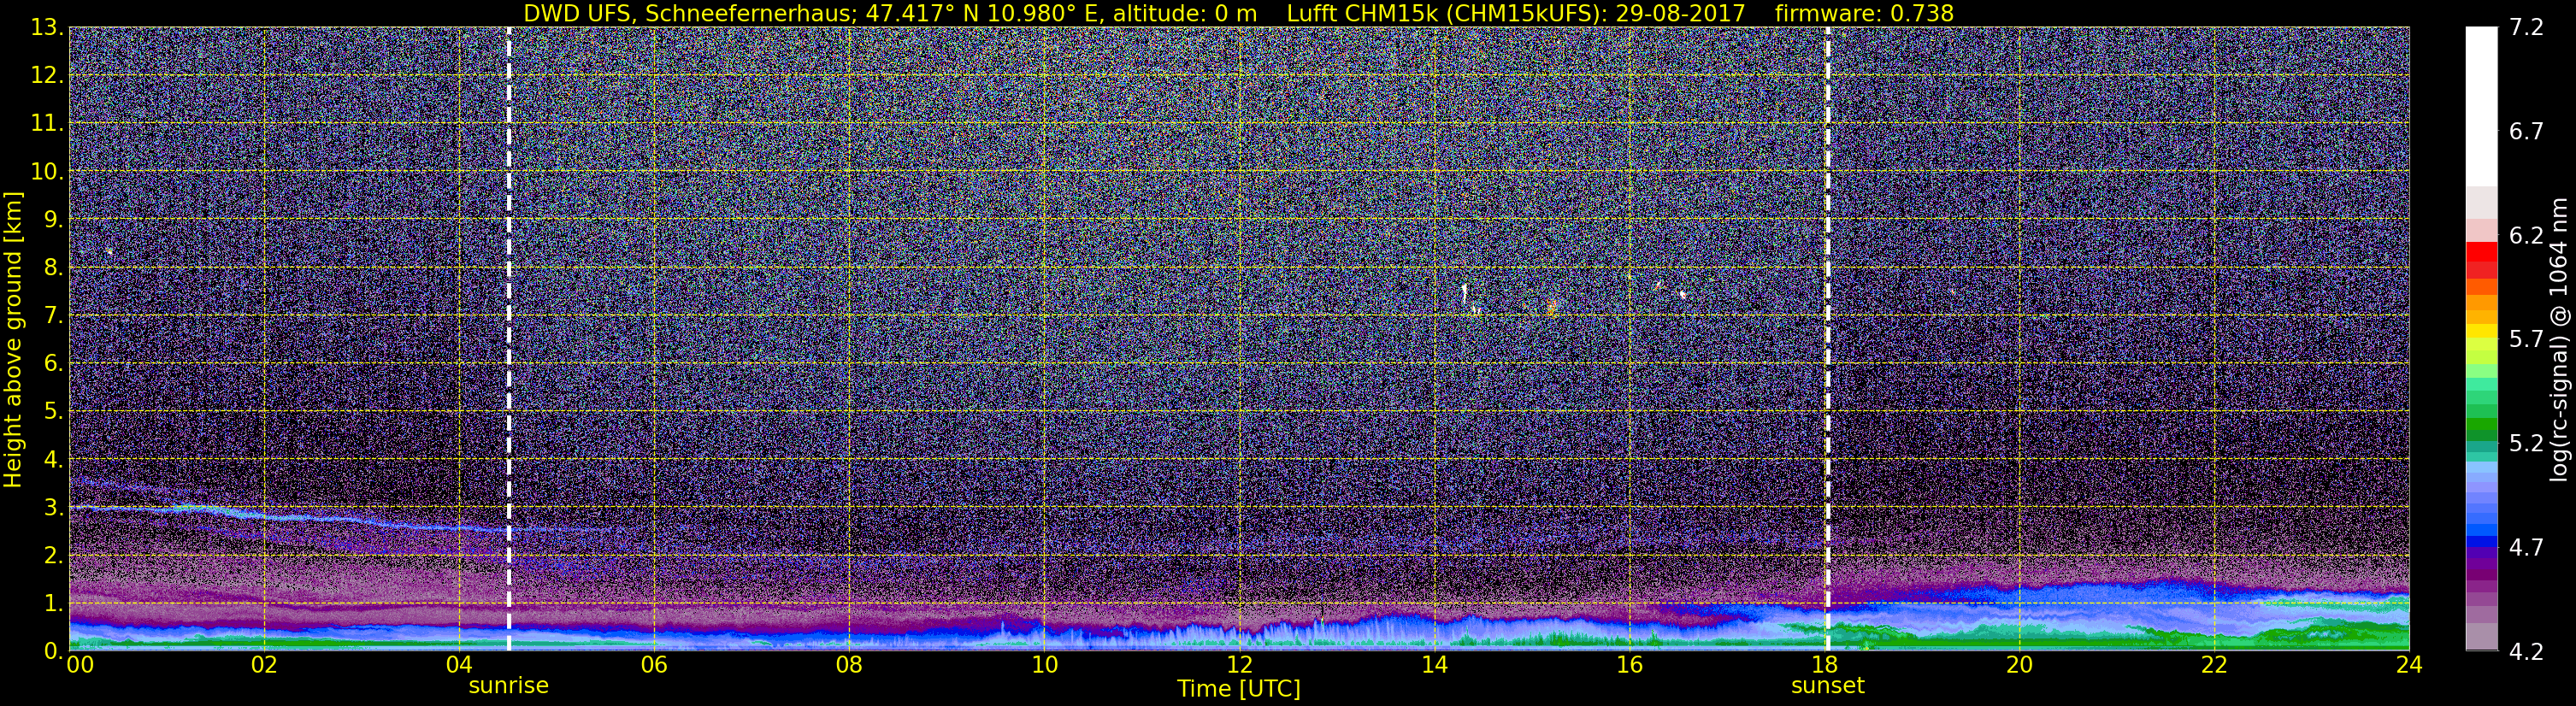This screenshot has height=706, width=2576.
Task: Click the '12' tick on the time axis
Action: [1239, 665]
